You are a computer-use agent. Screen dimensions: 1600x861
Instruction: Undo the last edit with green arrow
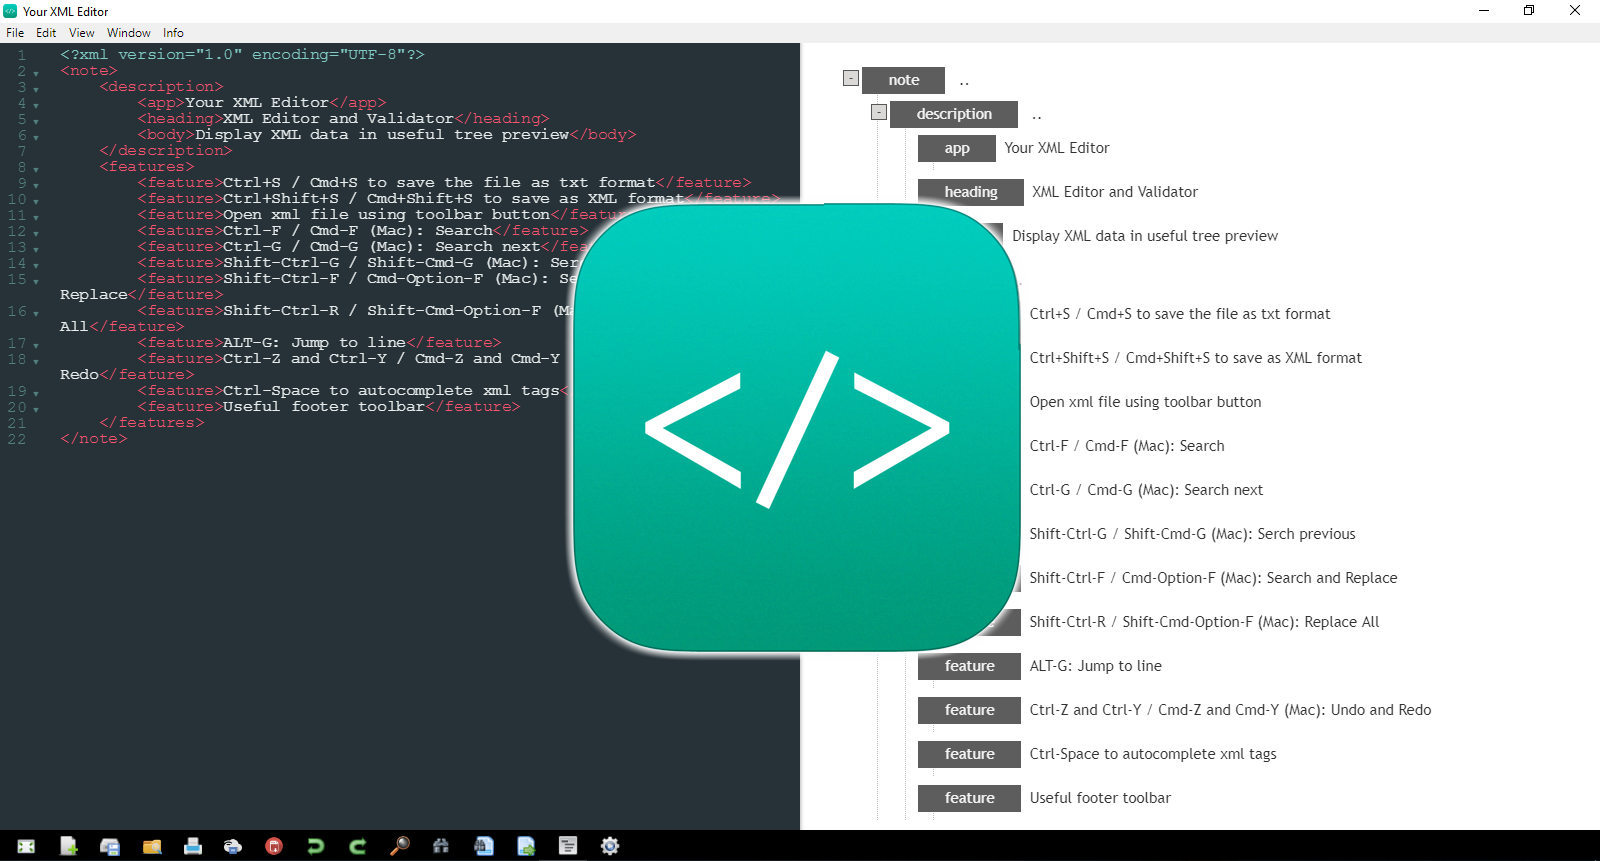pos(316,846)
